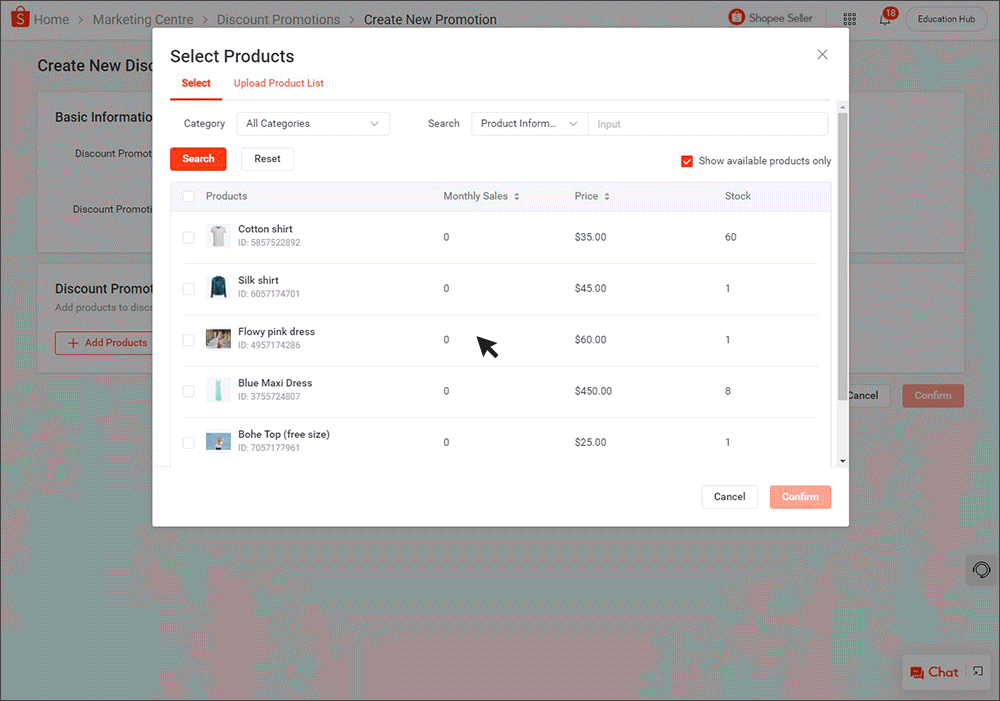Go to Discount Promotions breadcrumb
The height and width of the screenshot is (701, 1000).
click(x=278, y=19)
